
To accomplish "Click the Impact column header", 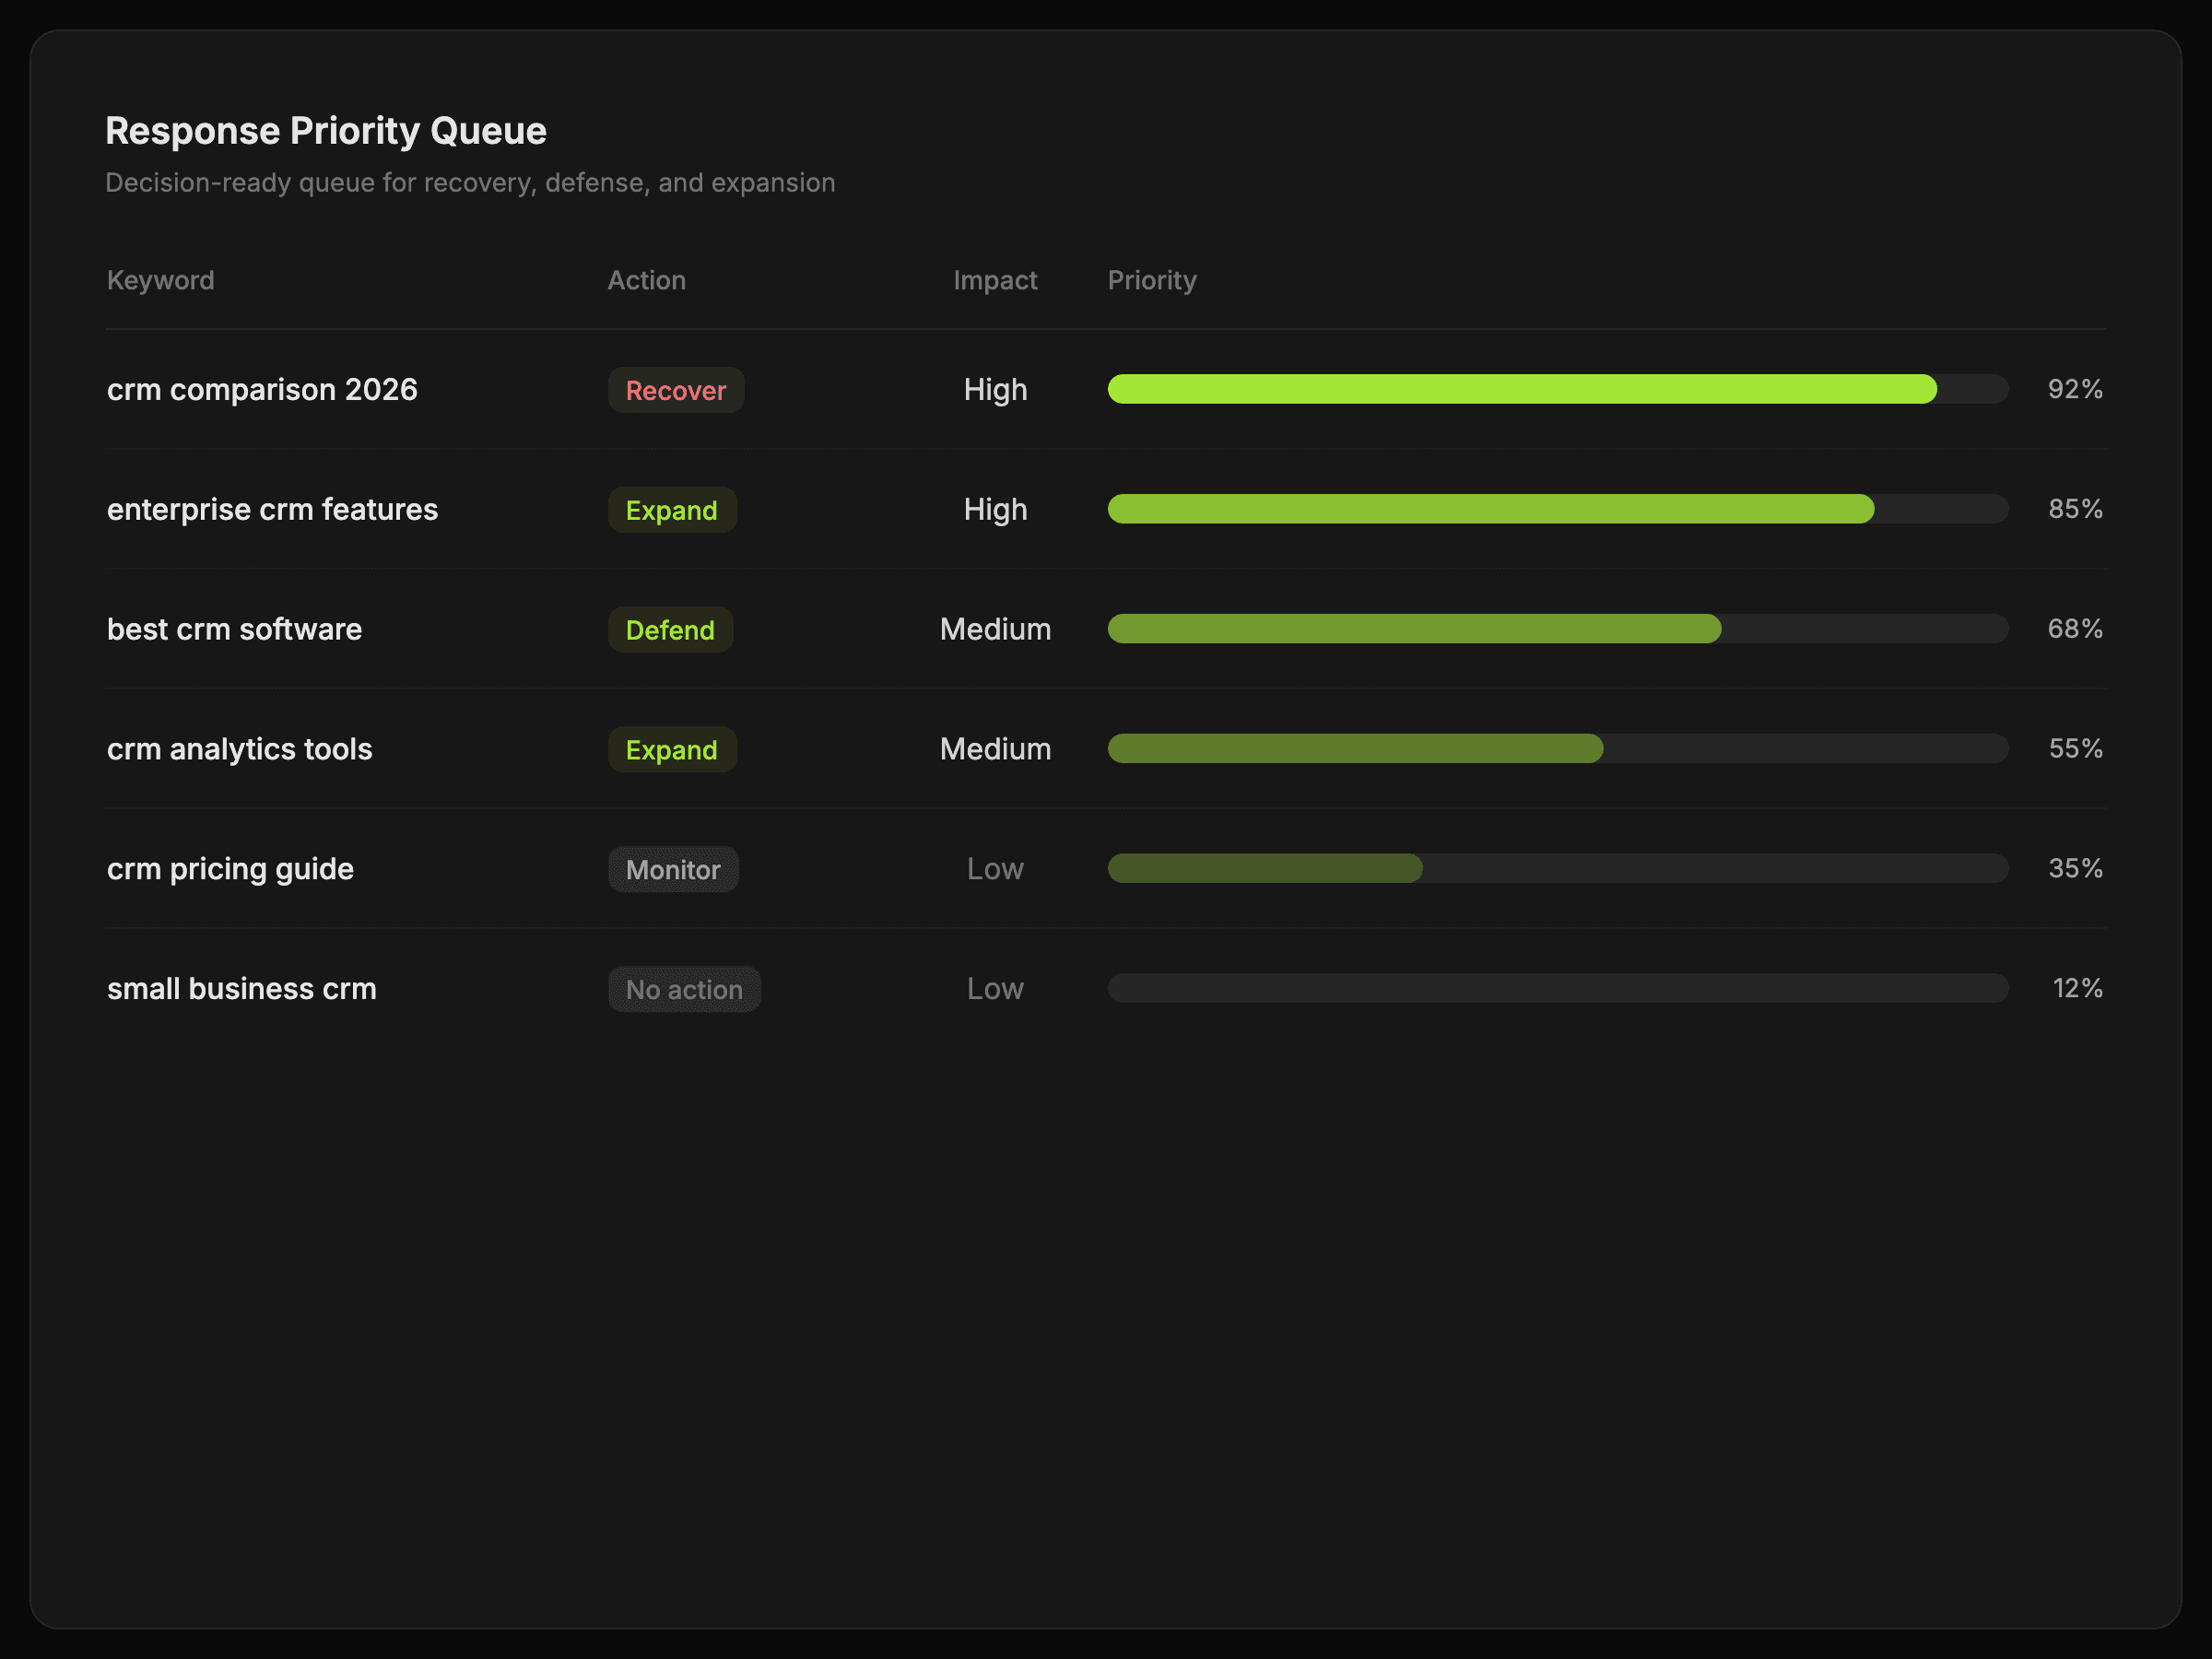I will 994,280.
